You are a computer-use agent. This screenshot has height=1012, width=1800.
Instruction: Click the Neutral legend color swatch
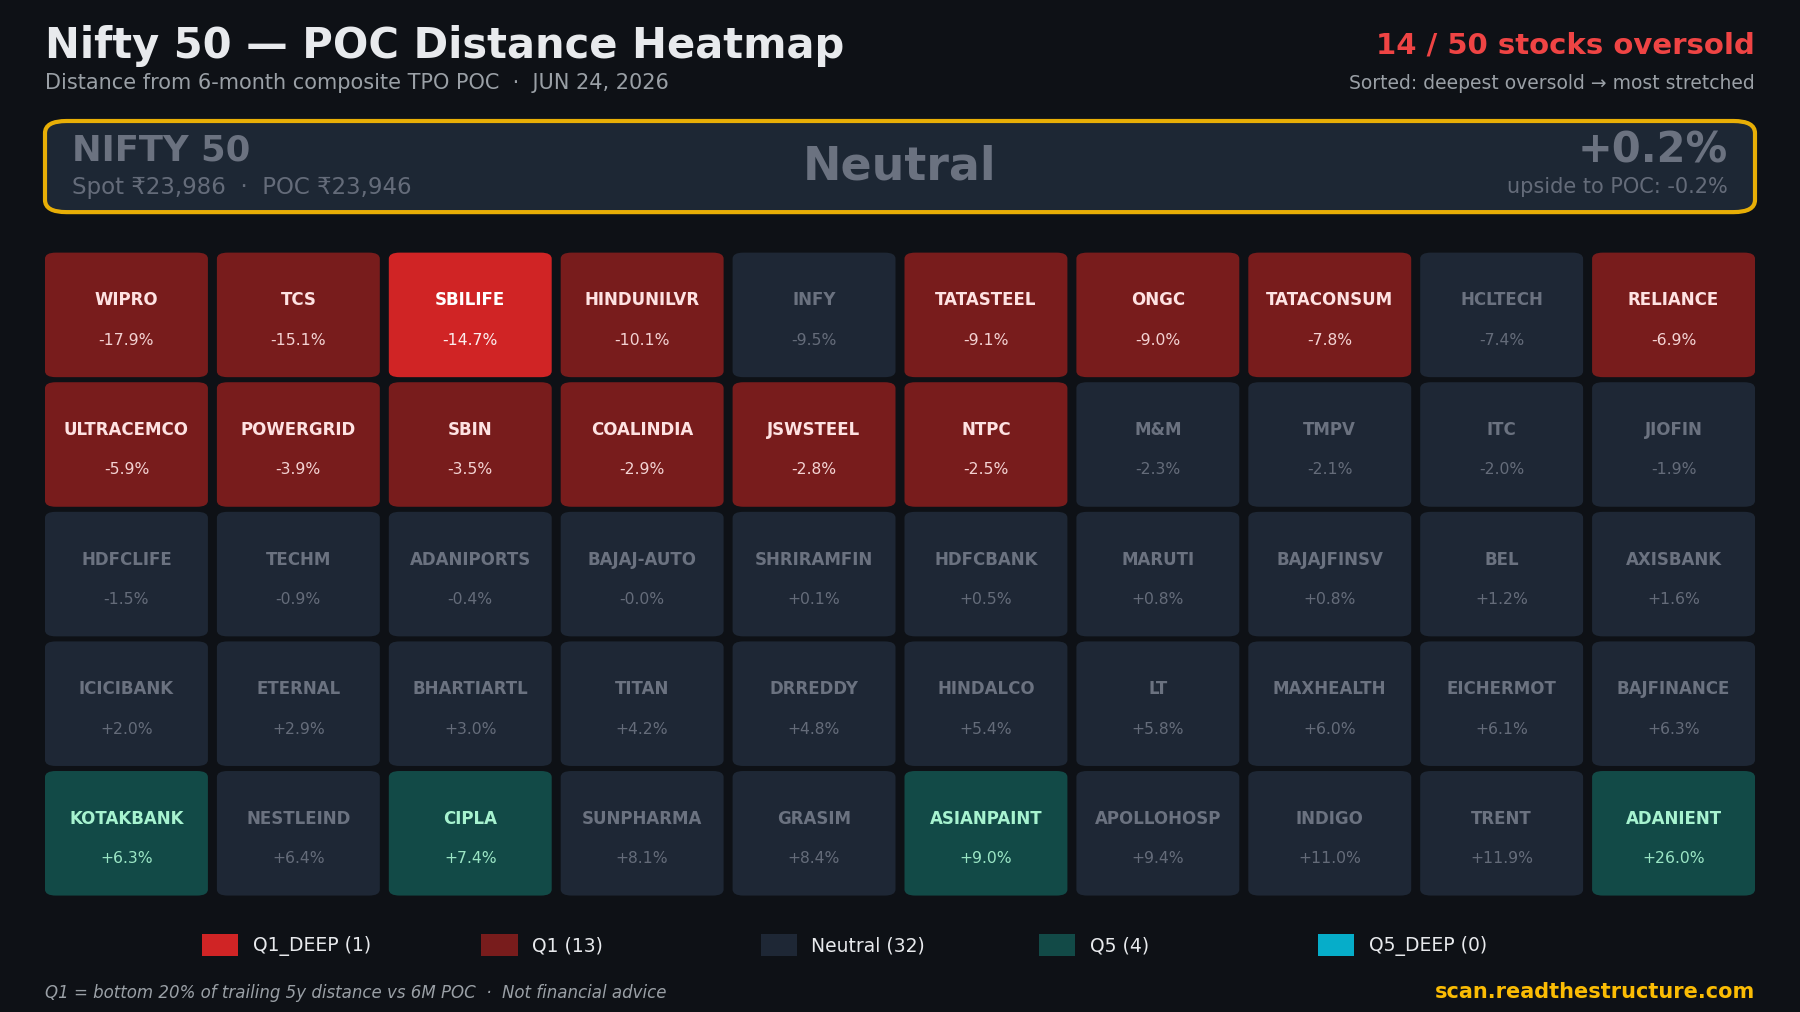[x=779, y=945]
